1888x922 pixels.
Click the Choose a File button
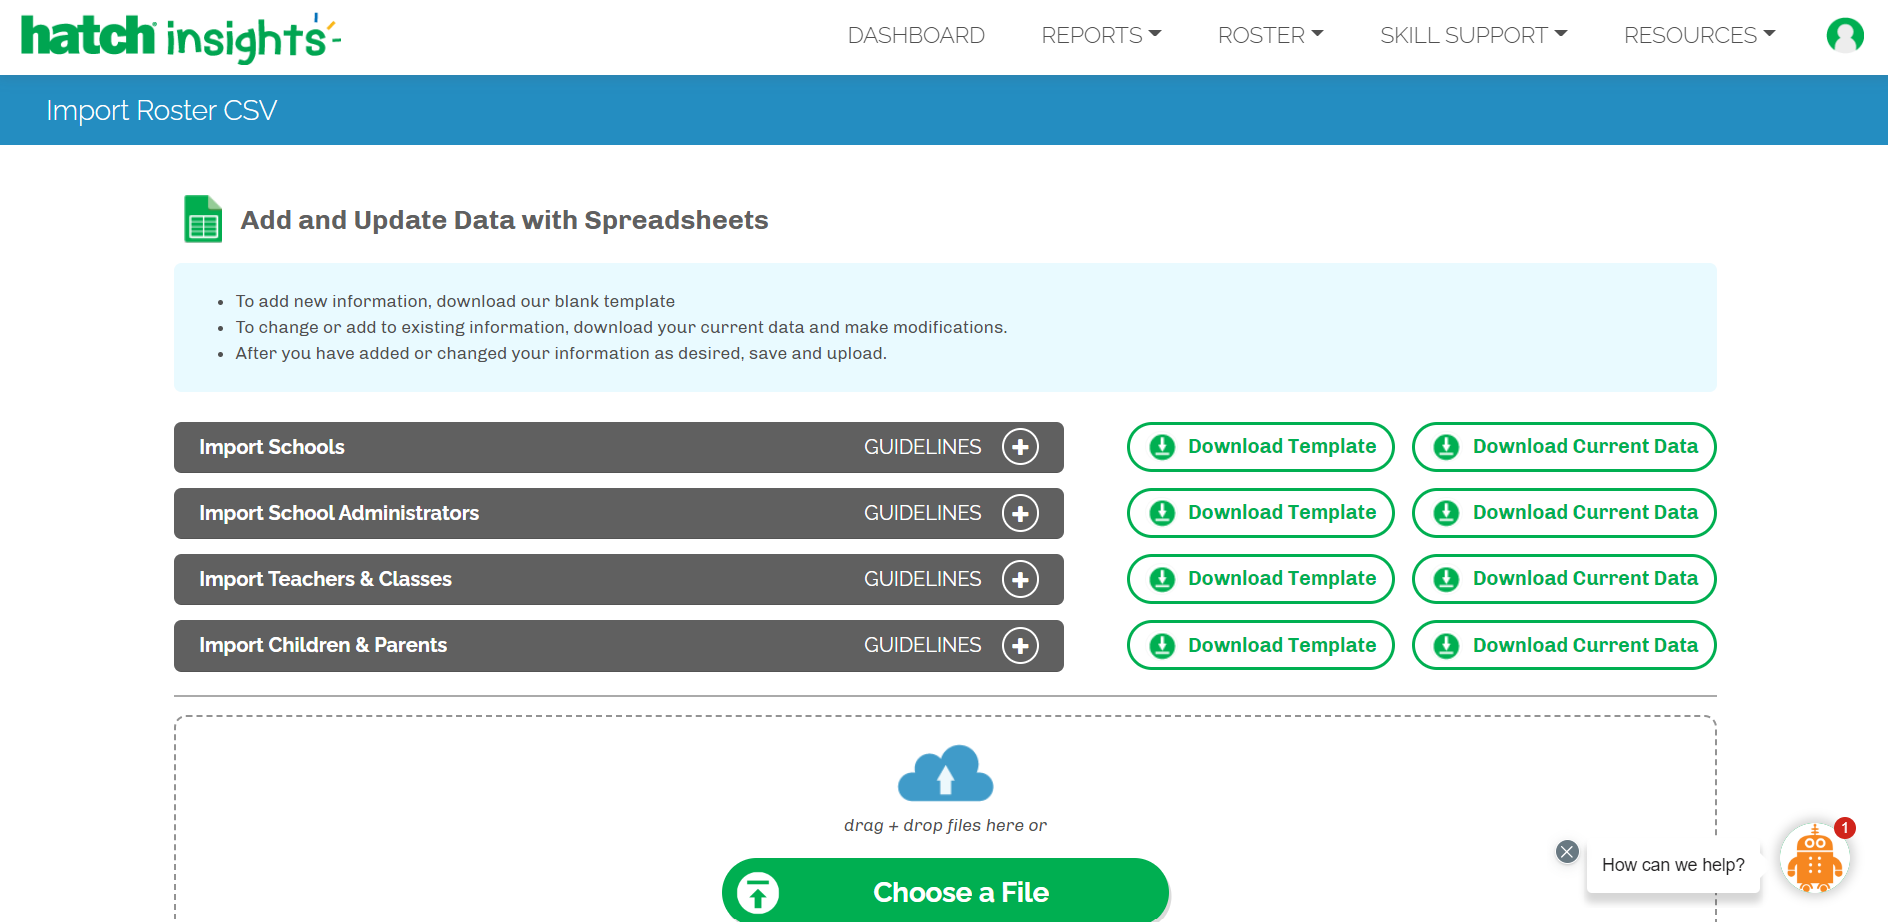click(945, 891)
